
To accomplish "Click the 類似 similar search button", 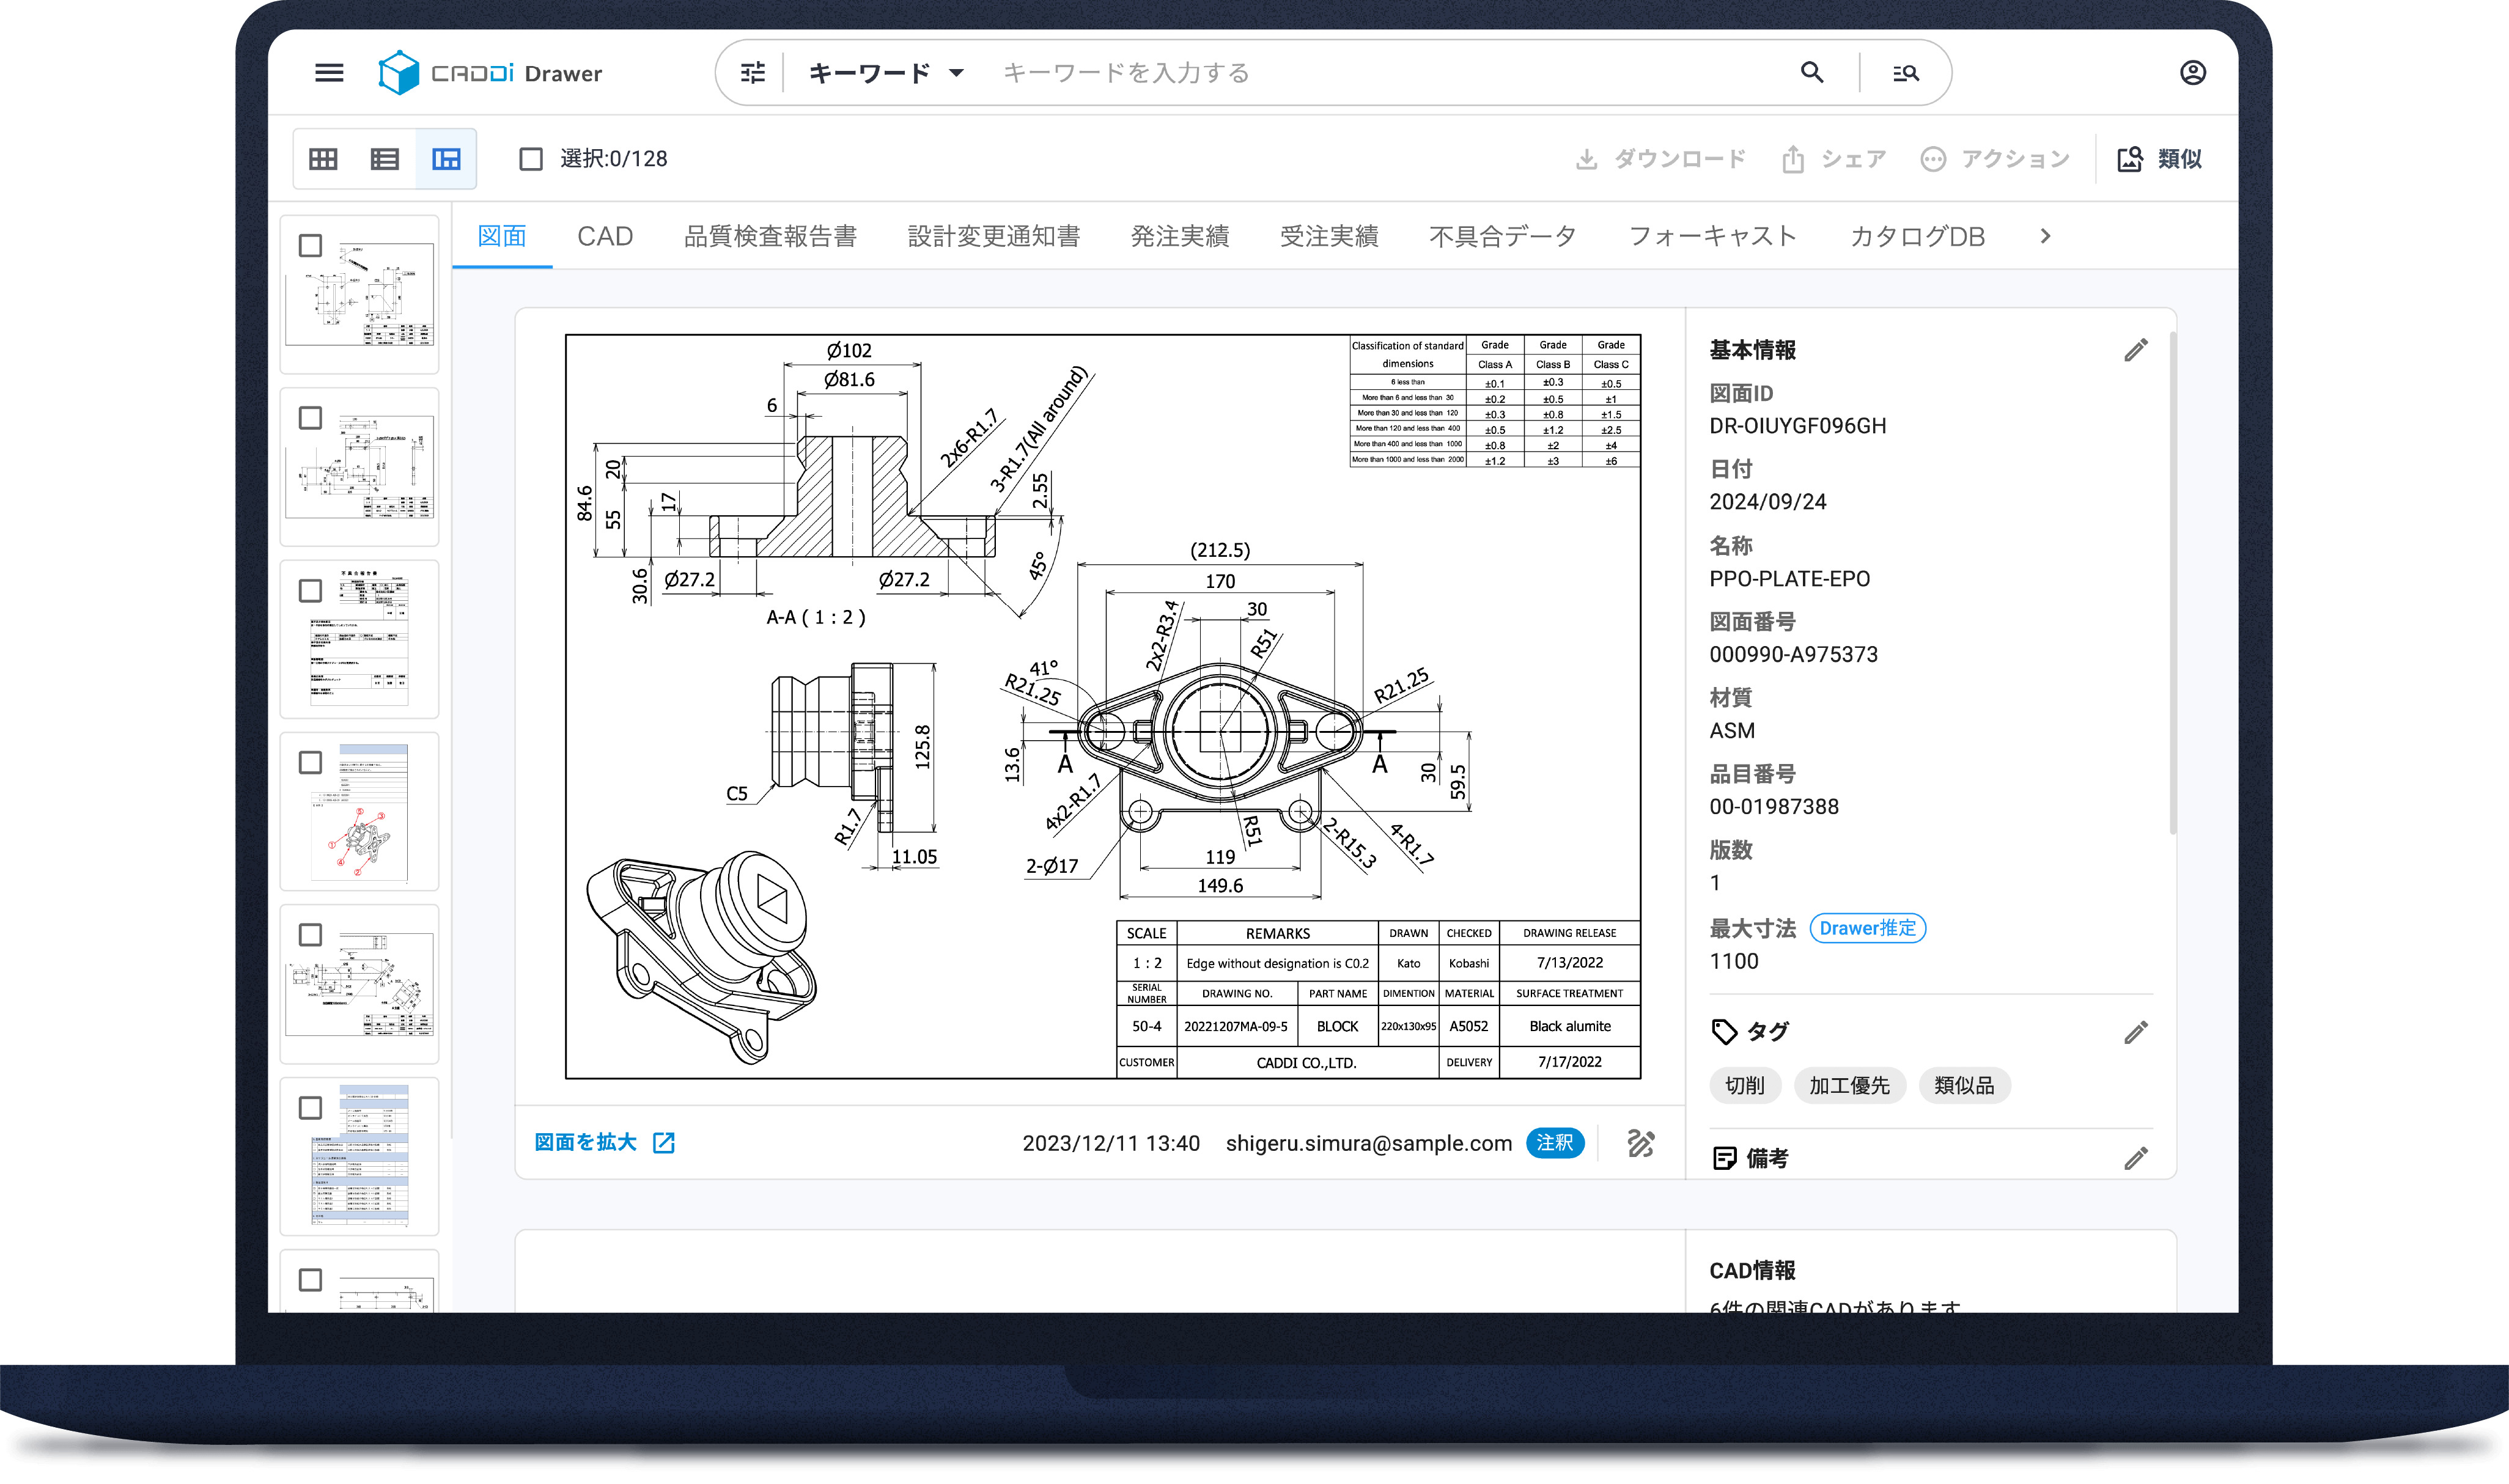I will (x=2160, y=159).
